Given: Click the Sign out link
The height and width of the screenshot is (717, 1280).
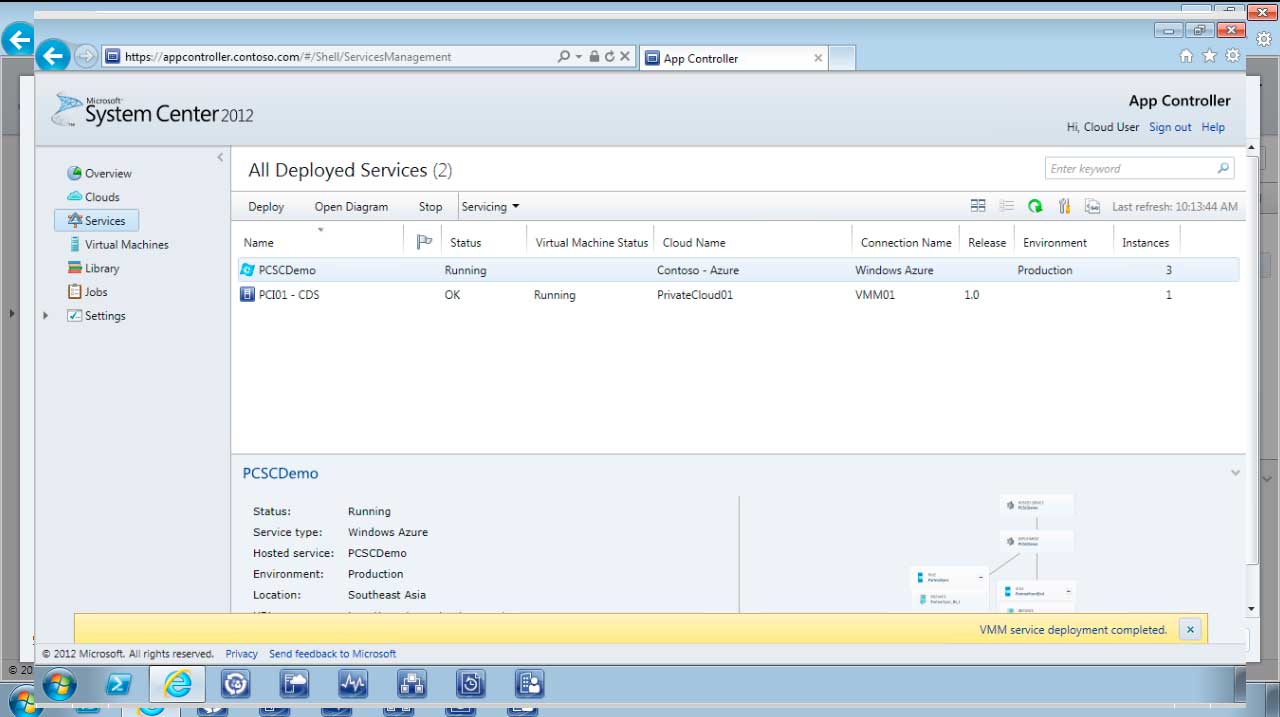Looking at the screenshot, I should point(1170,127).
